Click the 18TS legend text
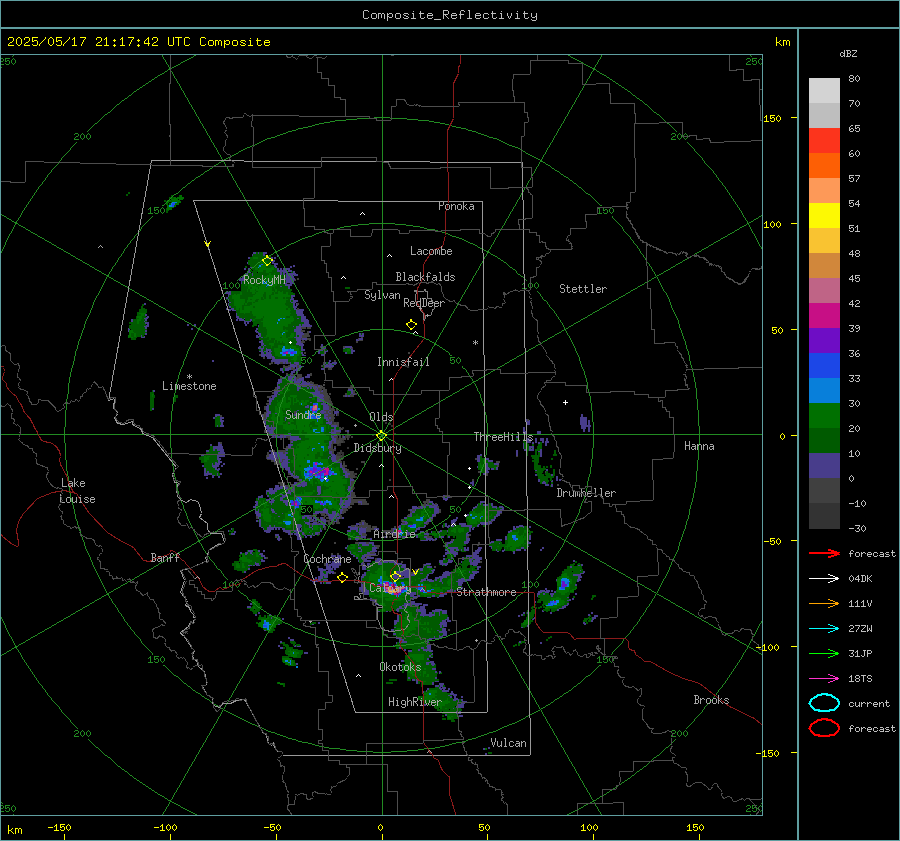 [860, 679]
